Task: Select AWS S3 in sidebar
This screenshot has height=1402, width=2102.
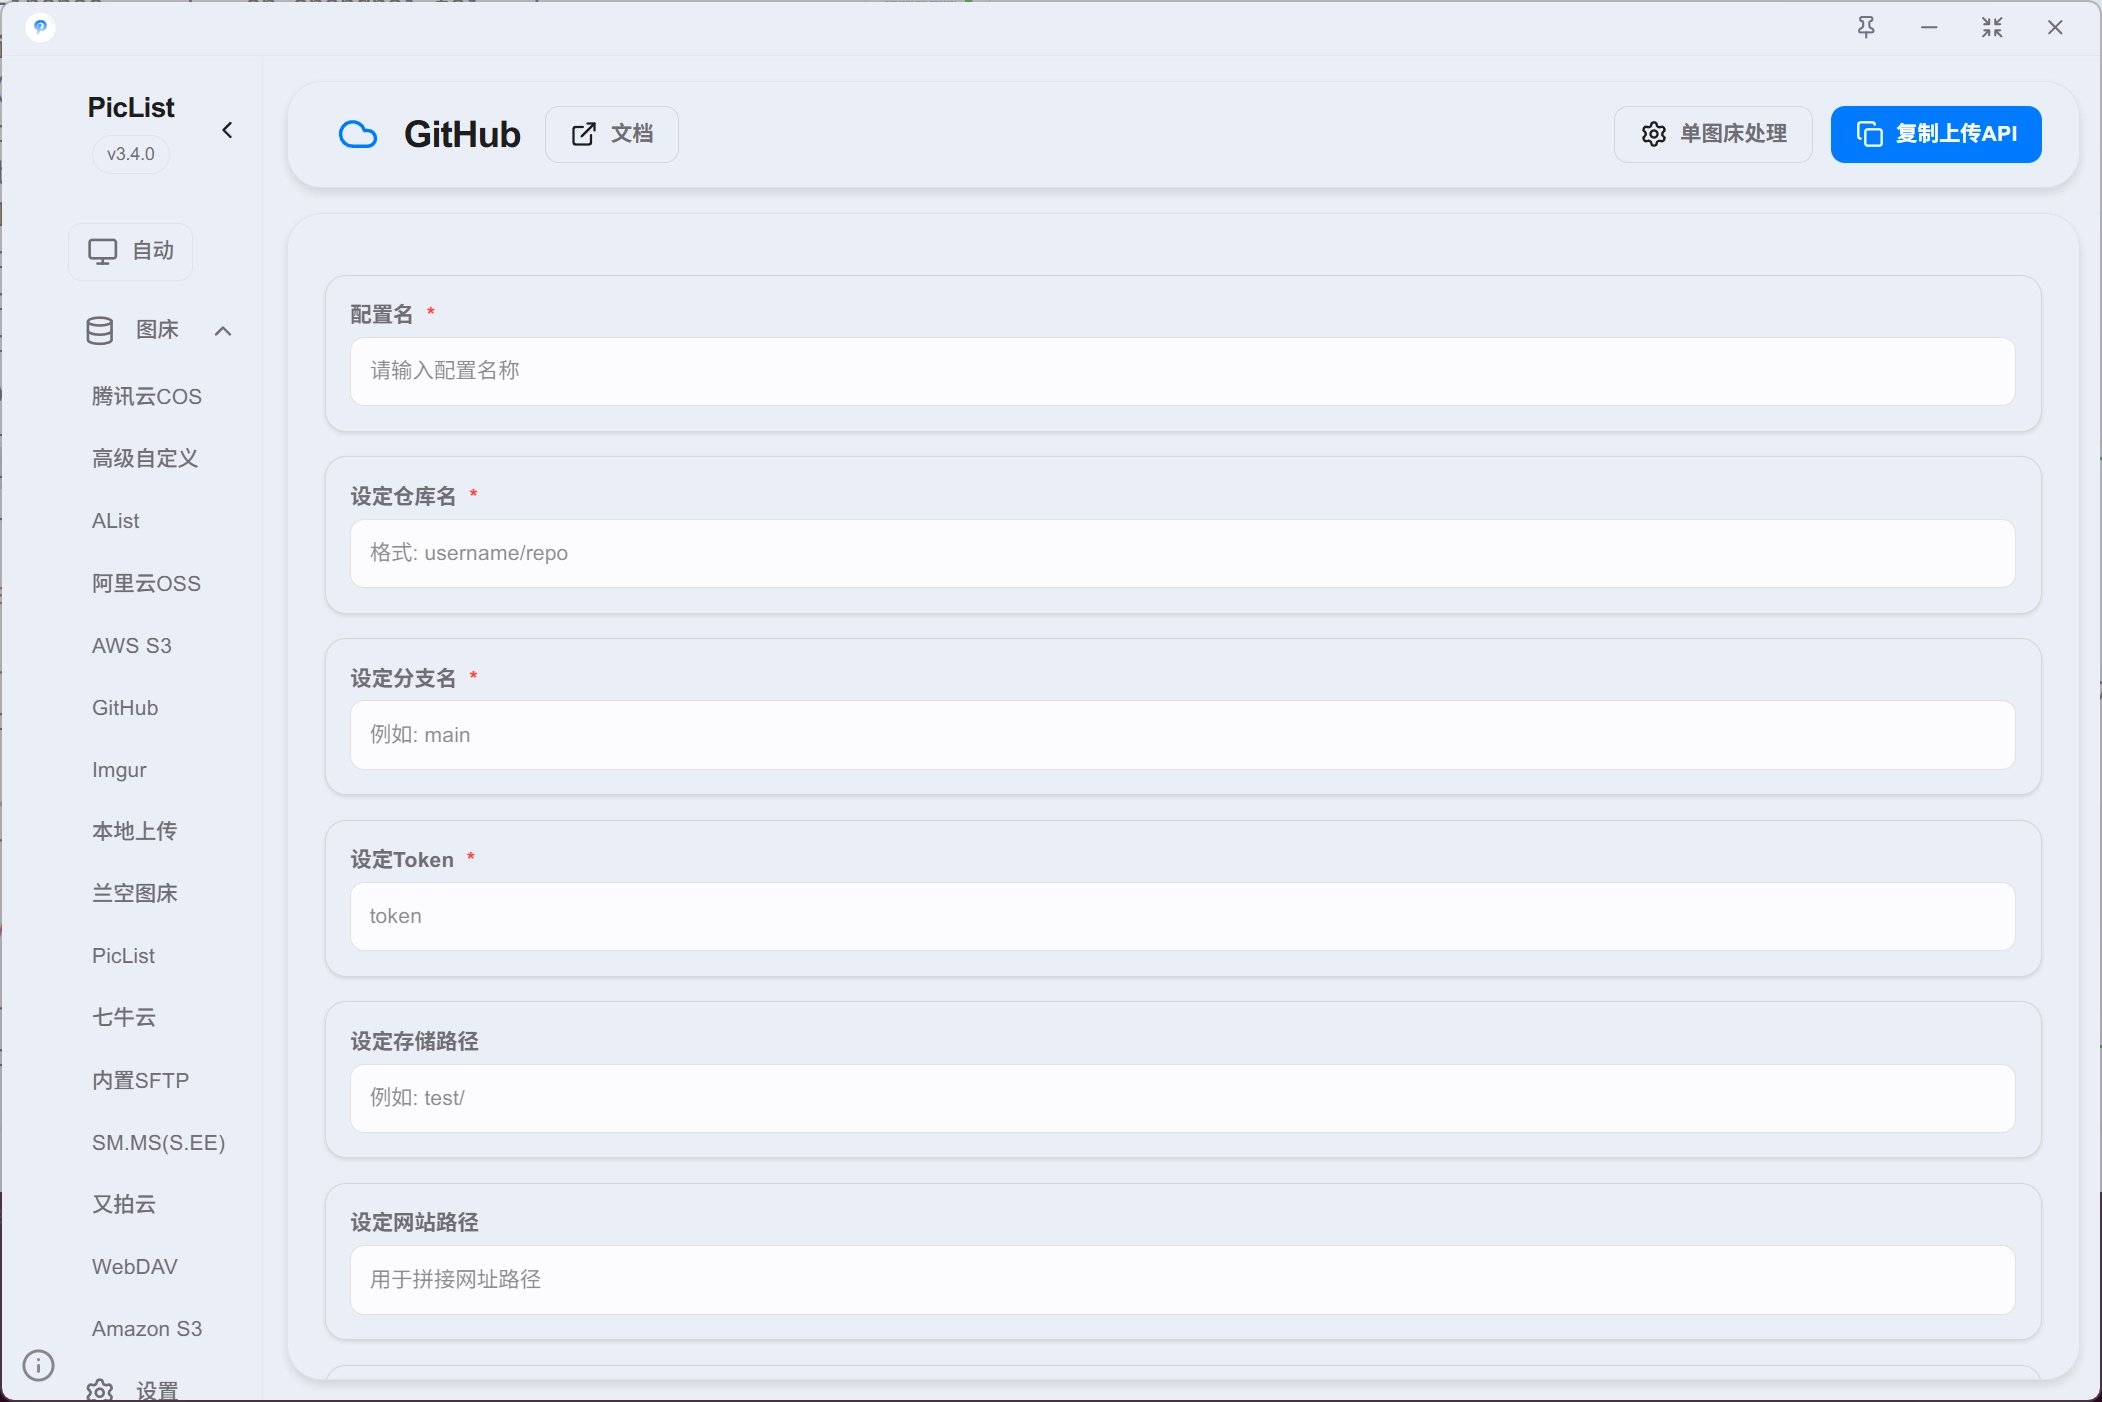Action: [132, 646]
